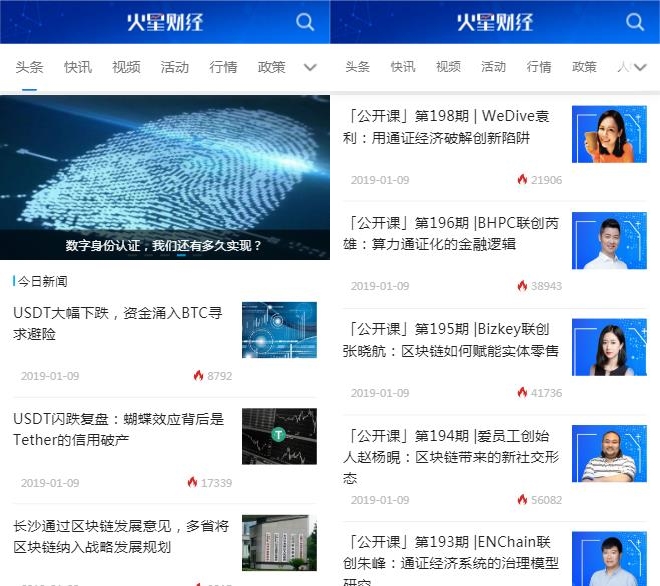The image size is (660, 586).
Task: Click Tether chart thumbnail of USDT闪跌复盘 article
Action: (x=279, y=436)
